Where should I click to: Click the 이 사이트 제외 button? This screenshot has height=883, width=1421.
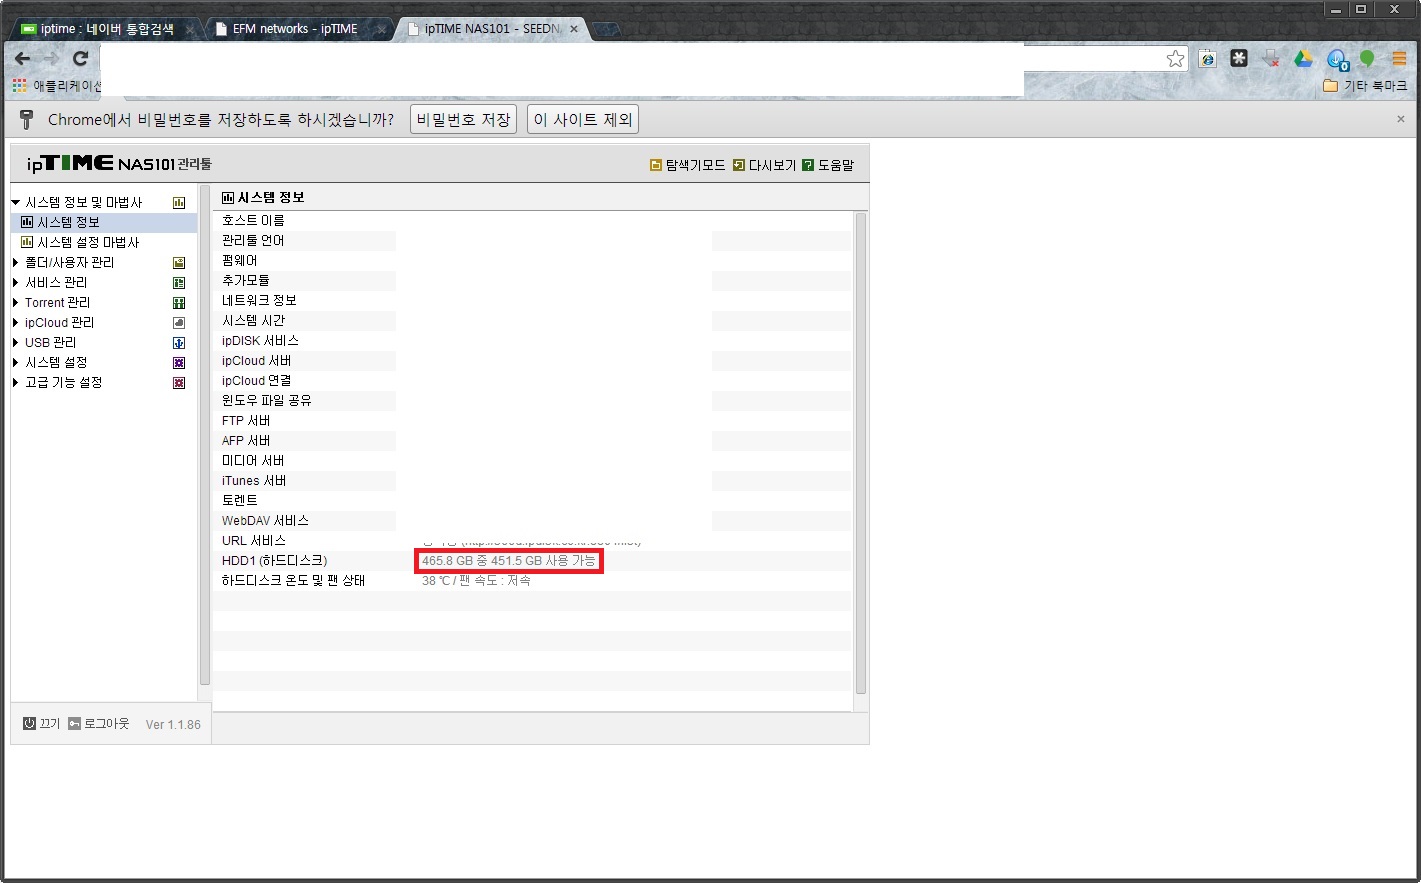coord(583,120)
